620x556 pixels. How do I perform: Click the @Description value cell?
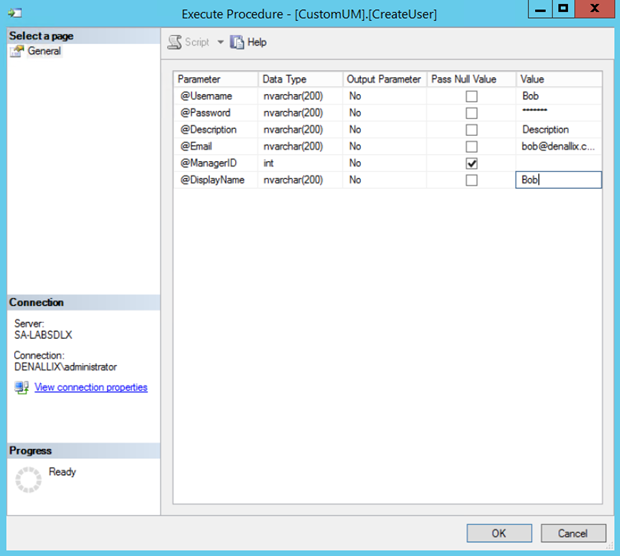[559, 130]
